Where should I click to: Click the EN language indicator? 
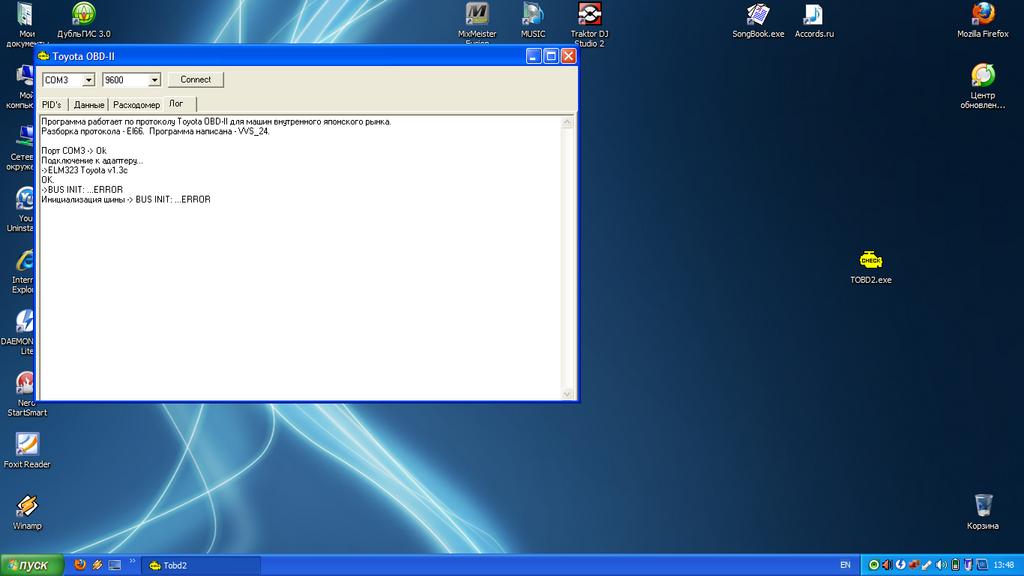click(845, 565)
